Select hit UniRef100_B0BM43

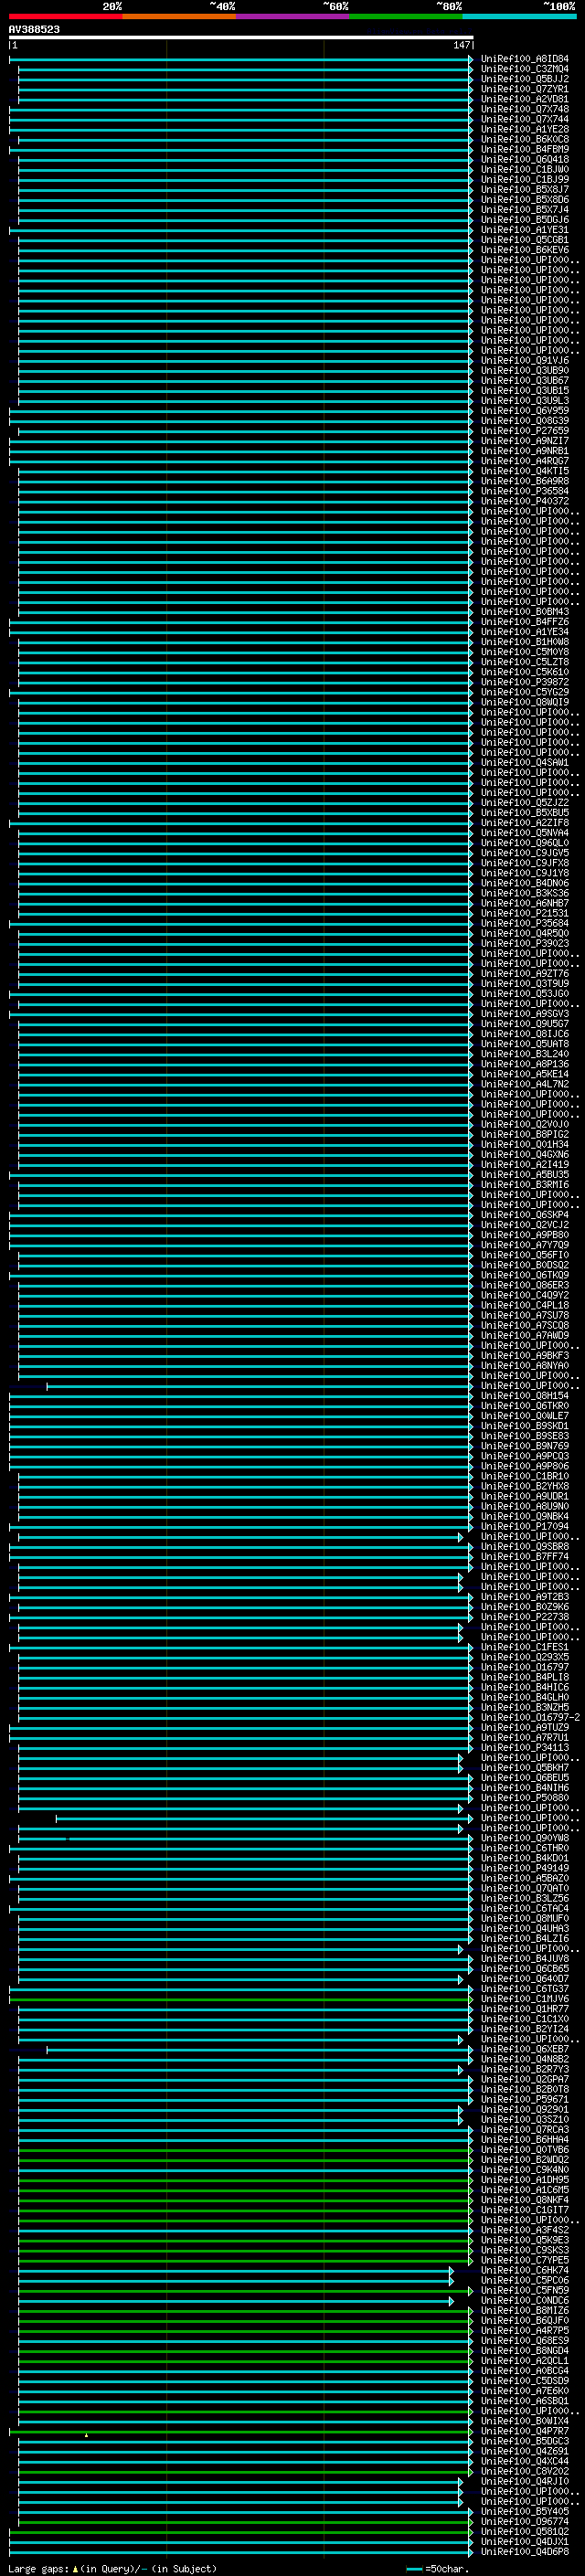point(525,612)
